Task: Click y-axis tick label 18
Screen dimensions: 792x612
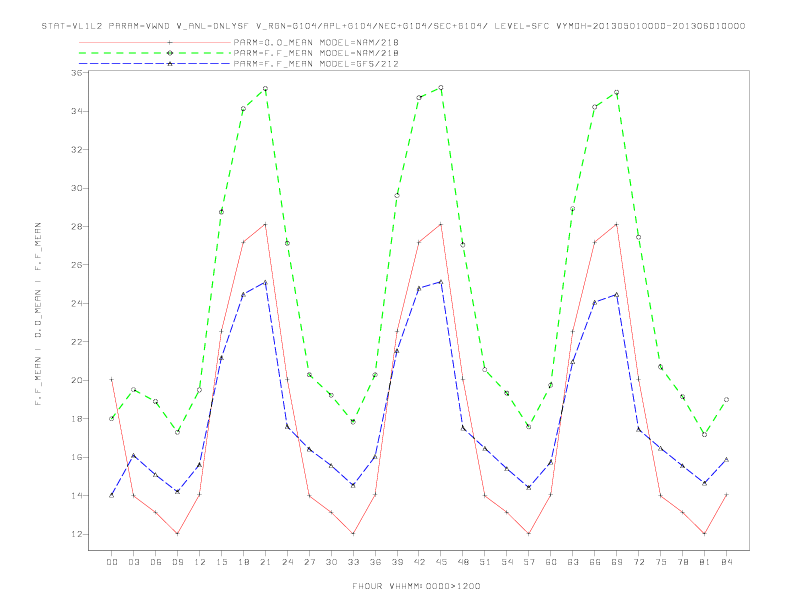Action: tap(76, 419)
